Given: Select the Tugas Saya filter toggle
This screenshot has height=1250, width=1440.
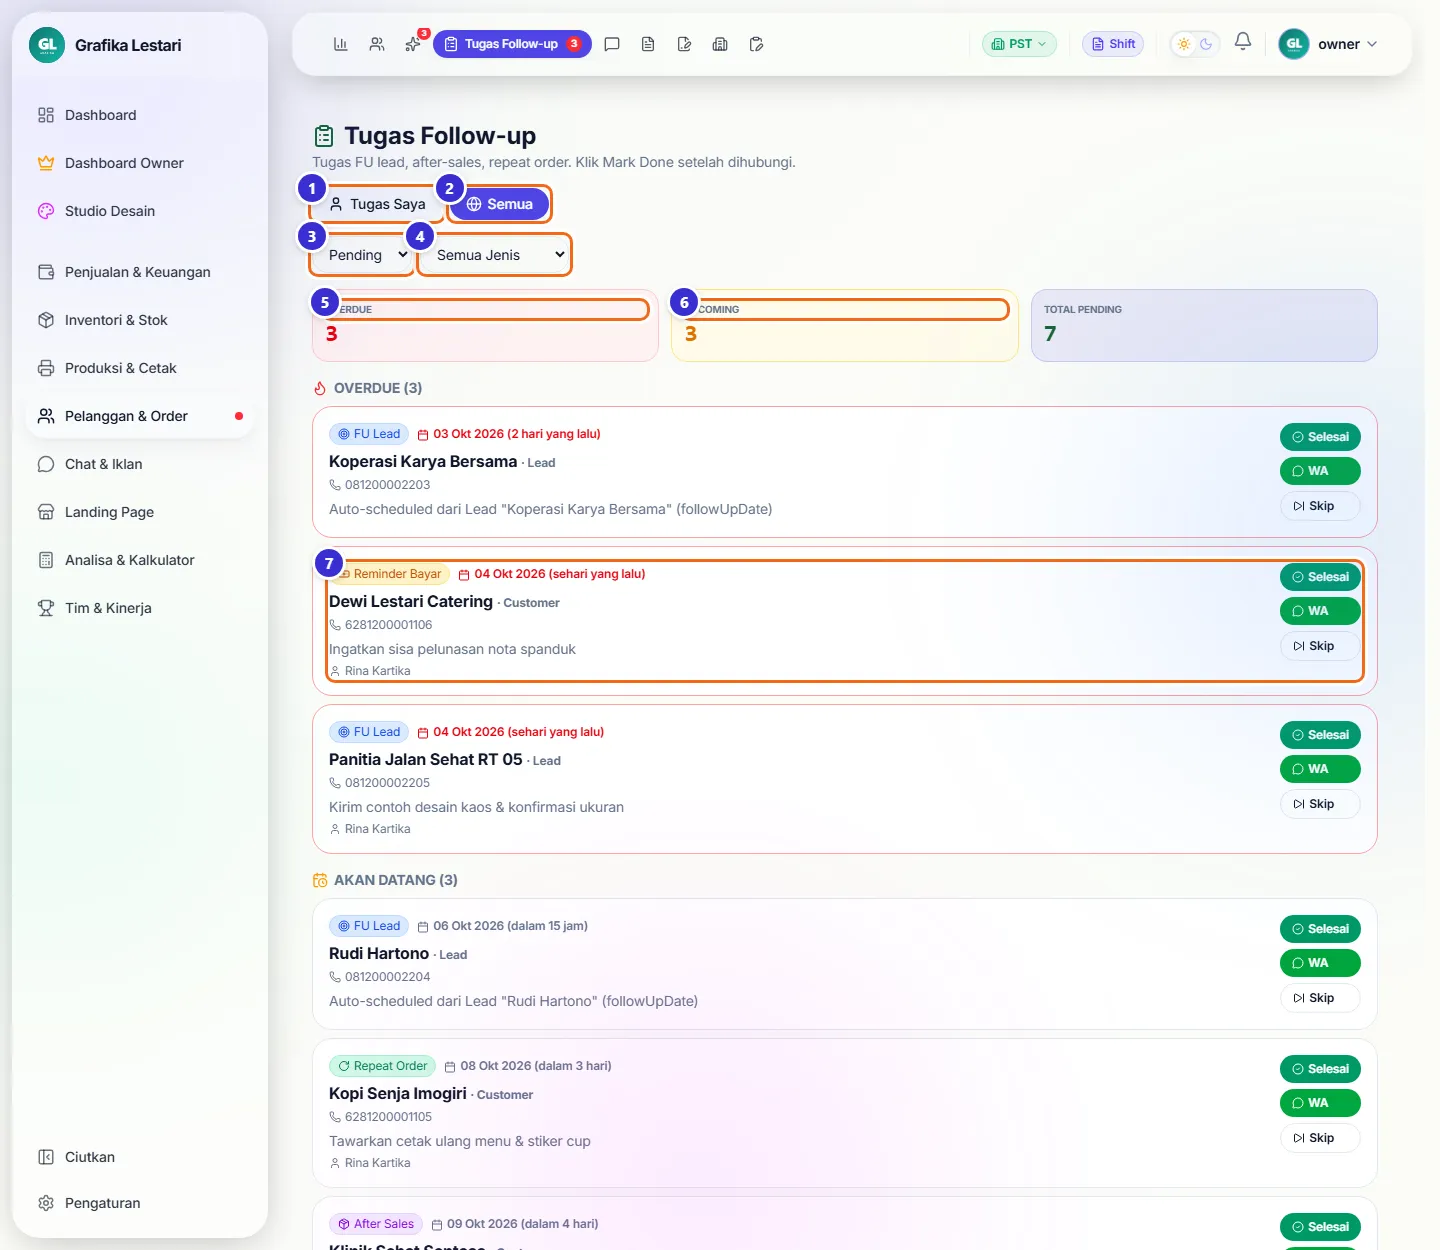Looking at the screenshot, I should [x=377, y=204].
